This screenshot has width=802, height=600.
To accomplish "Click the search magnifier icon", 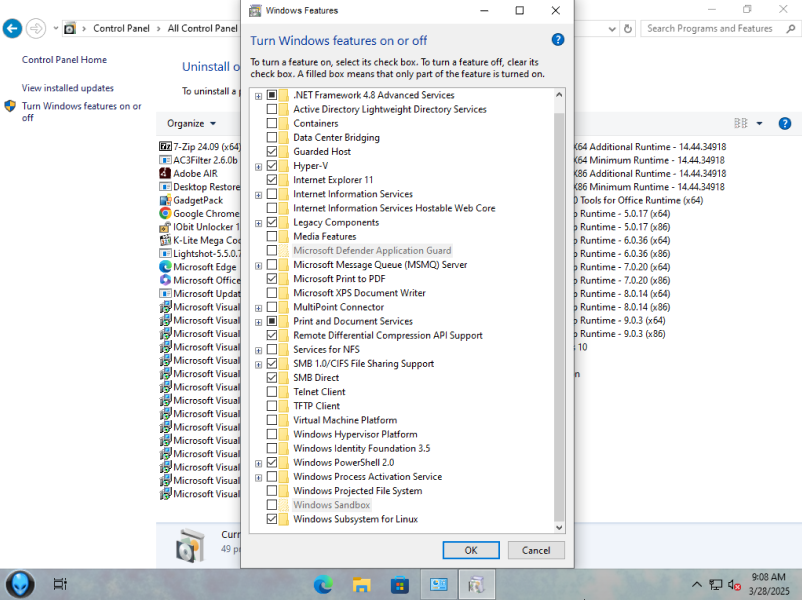I will tap(790, 29).
